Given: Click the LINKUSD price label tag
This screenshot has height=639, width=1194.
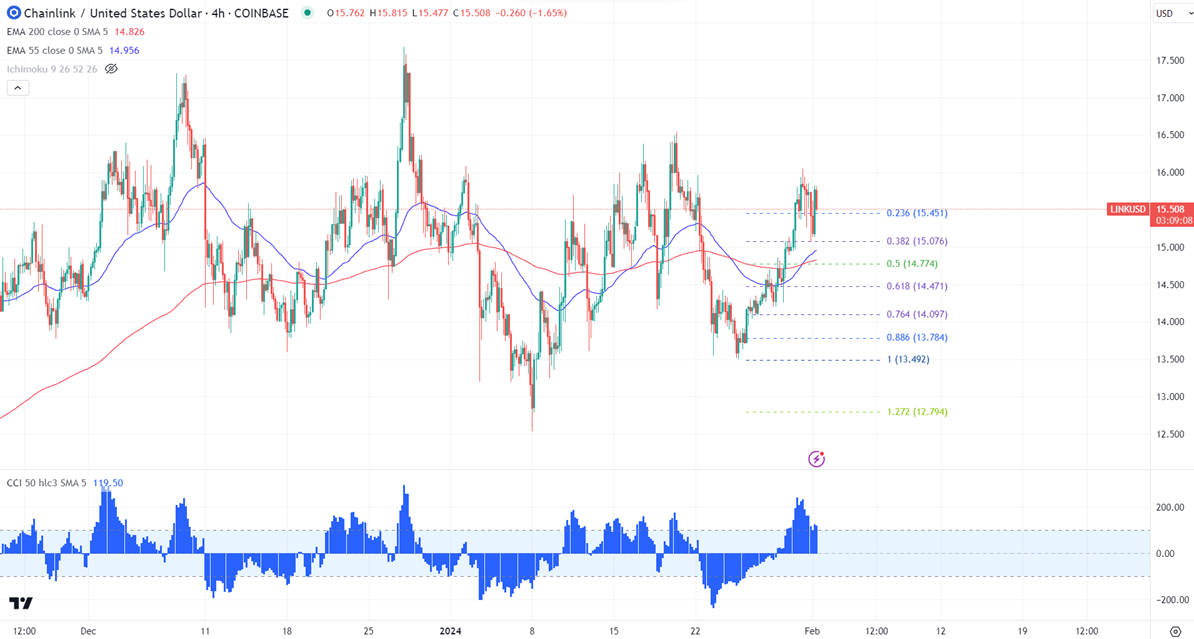Looking at the screenshot, I should (x=1128, y=209).
